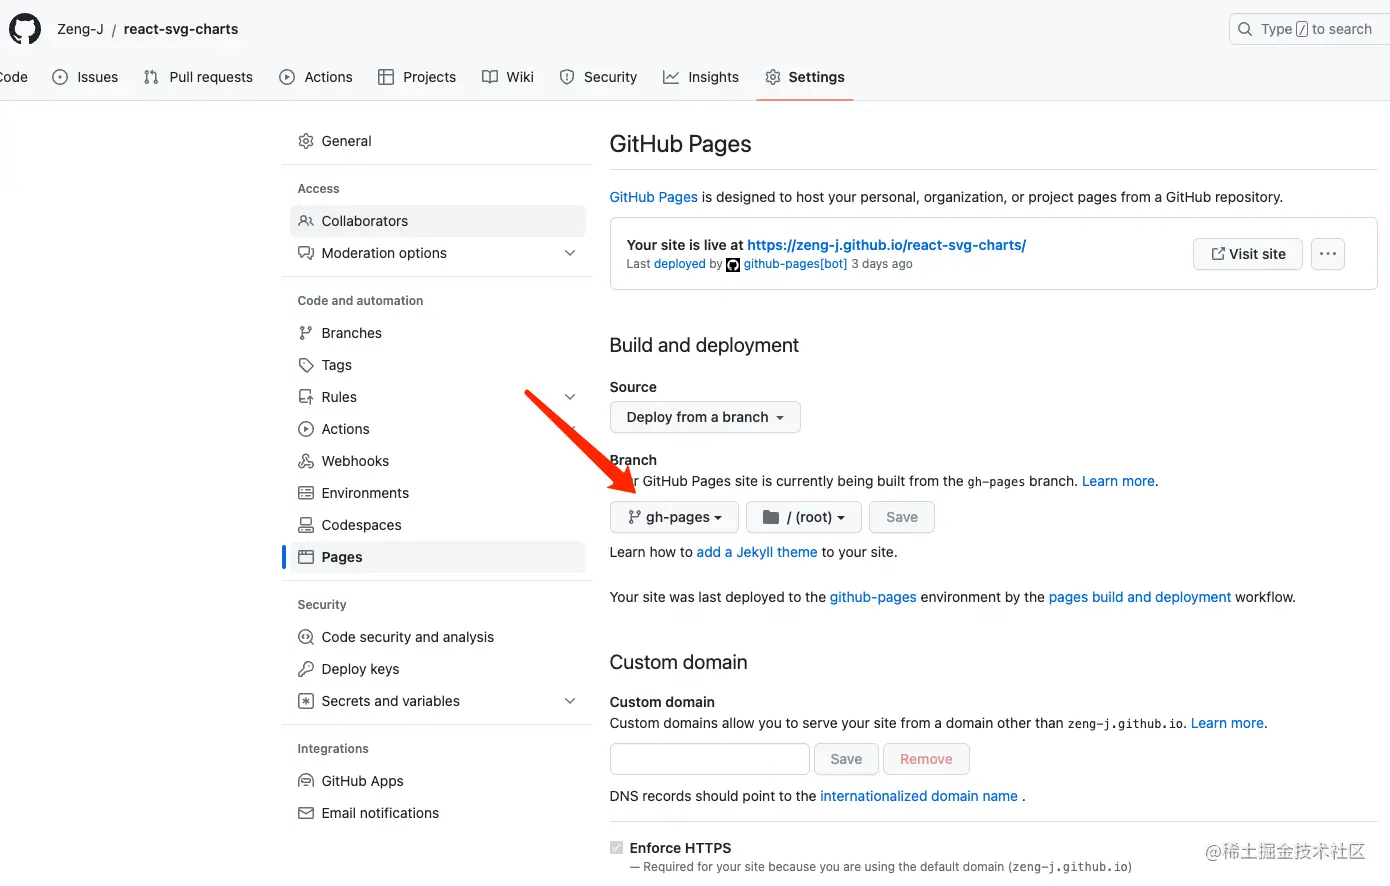Open Email notifications in sidebar
Screen dimensions: 1390x886
point(437,813)
